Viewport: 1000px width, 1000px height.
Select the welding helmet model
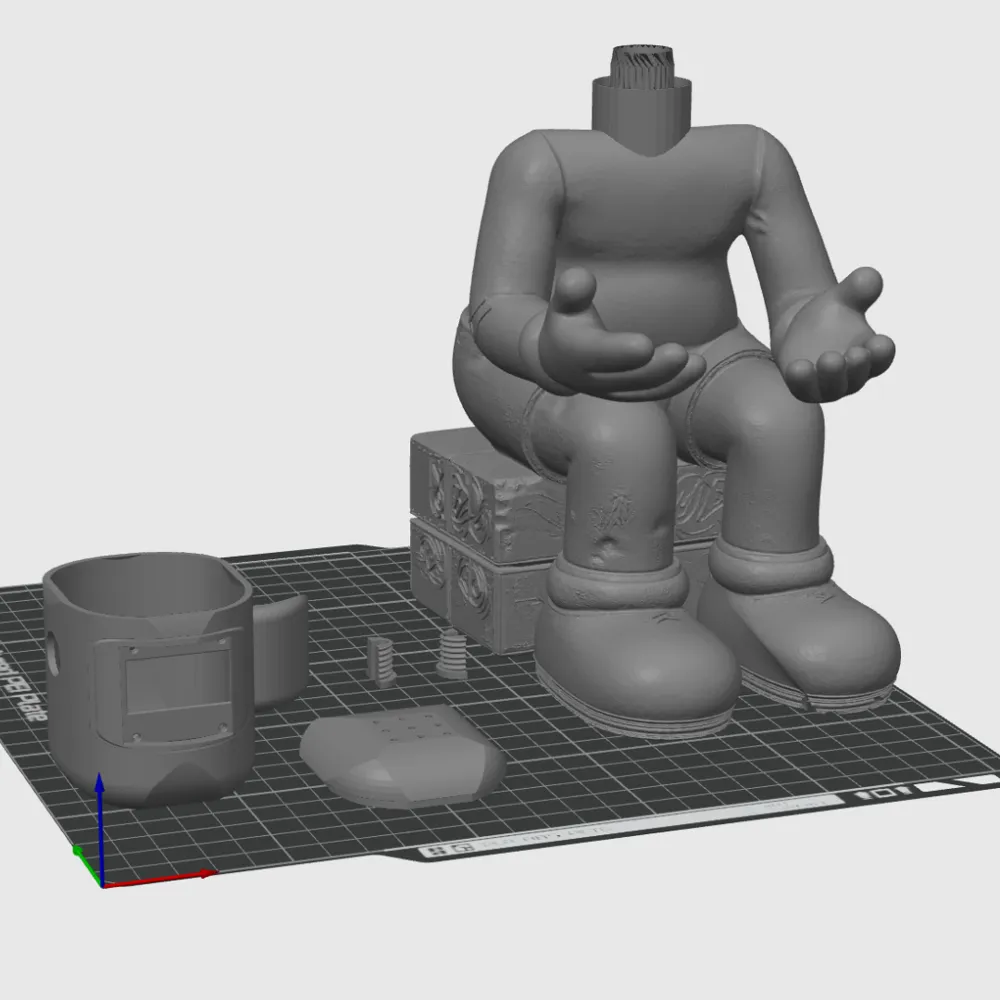pyautogui.click(x=147, y=678)
